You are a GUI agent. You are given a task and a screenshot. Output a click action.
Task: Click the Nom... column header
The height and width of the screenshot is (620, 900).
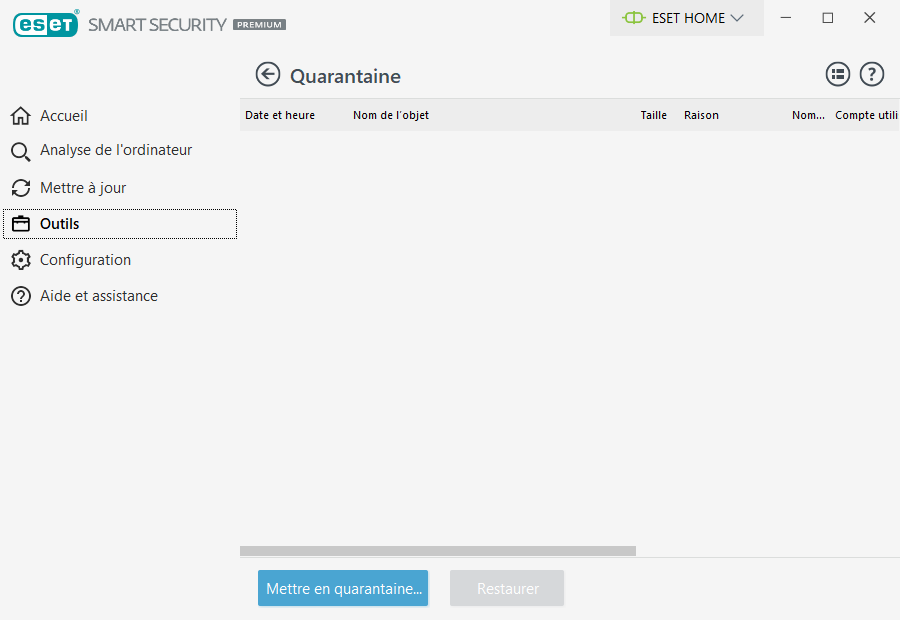tap(808, 115)
